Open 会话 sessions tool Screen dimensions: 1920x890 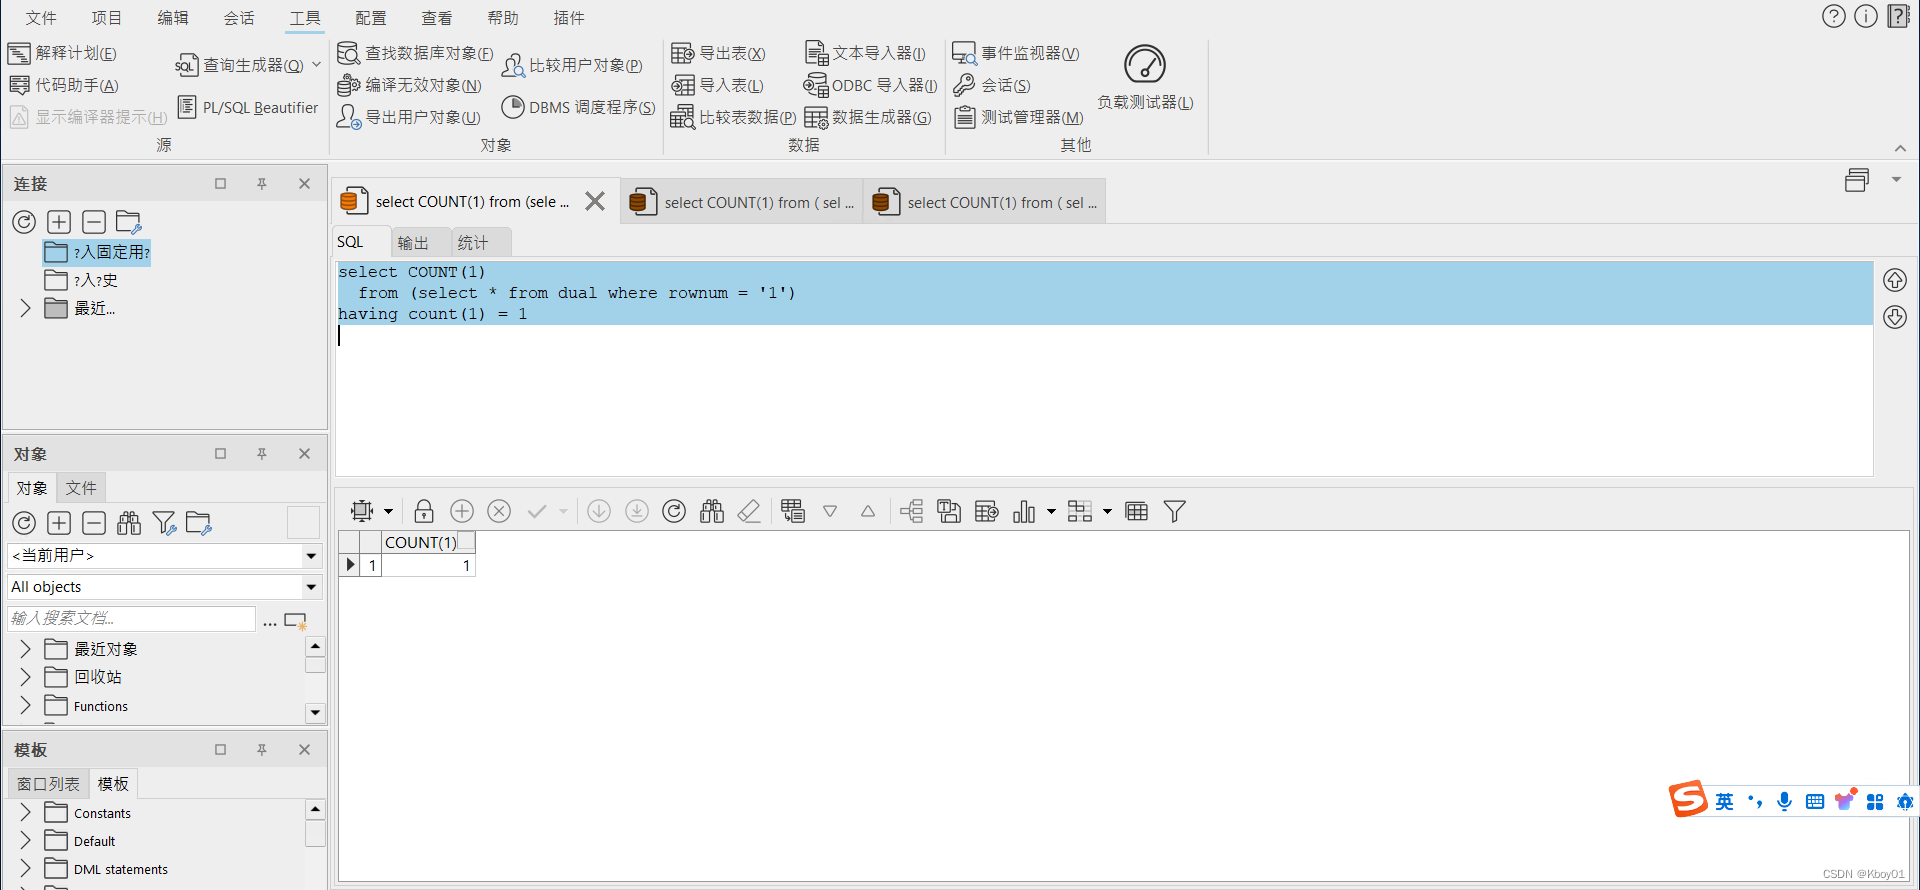[x=992, y=85]
